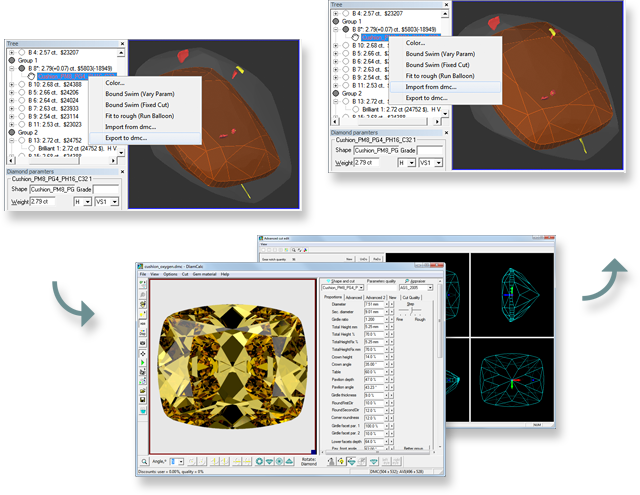640x495 pixels.
Task: Switch to the Cut Quality tab
Action: [x=410, y=296]
